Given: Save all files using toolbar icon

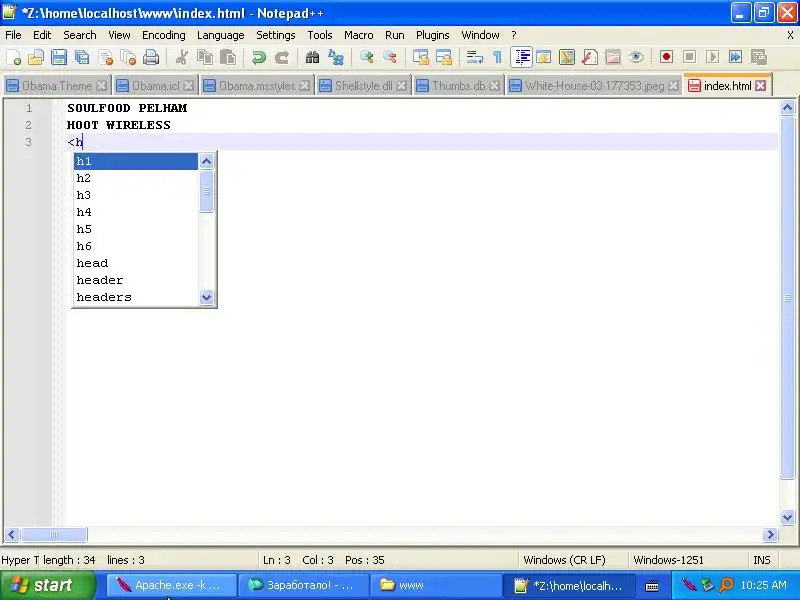Looking at the screenshot, I should coord(82,57).
